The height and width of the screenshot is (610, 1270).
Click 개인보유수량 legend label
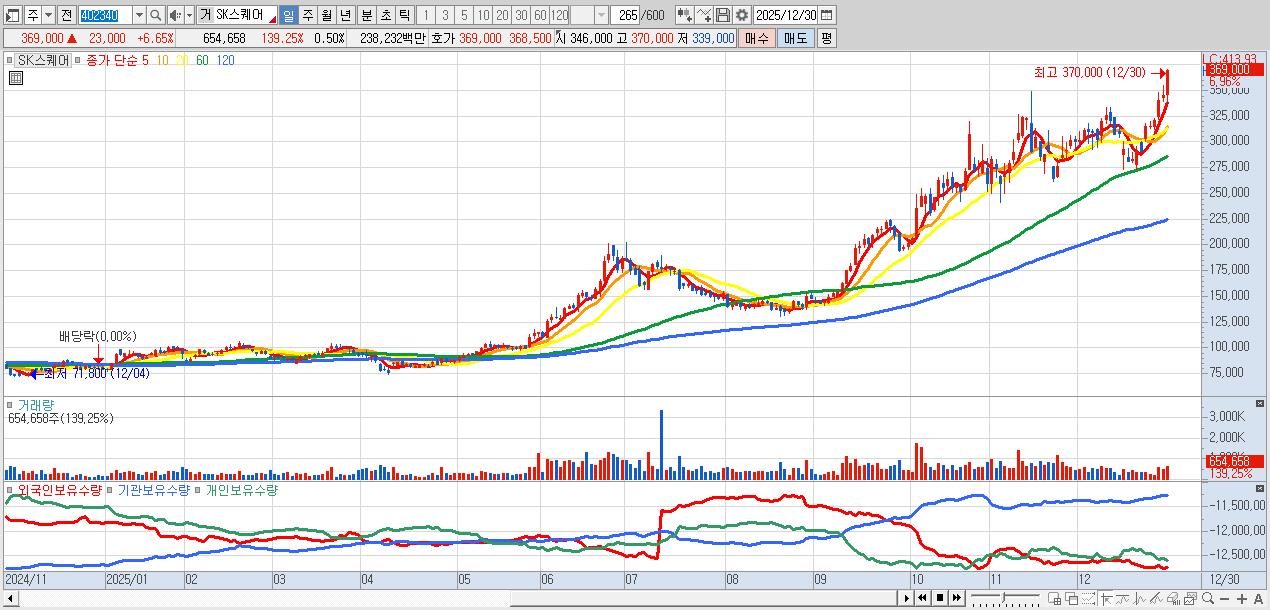[x=243, y=490]
